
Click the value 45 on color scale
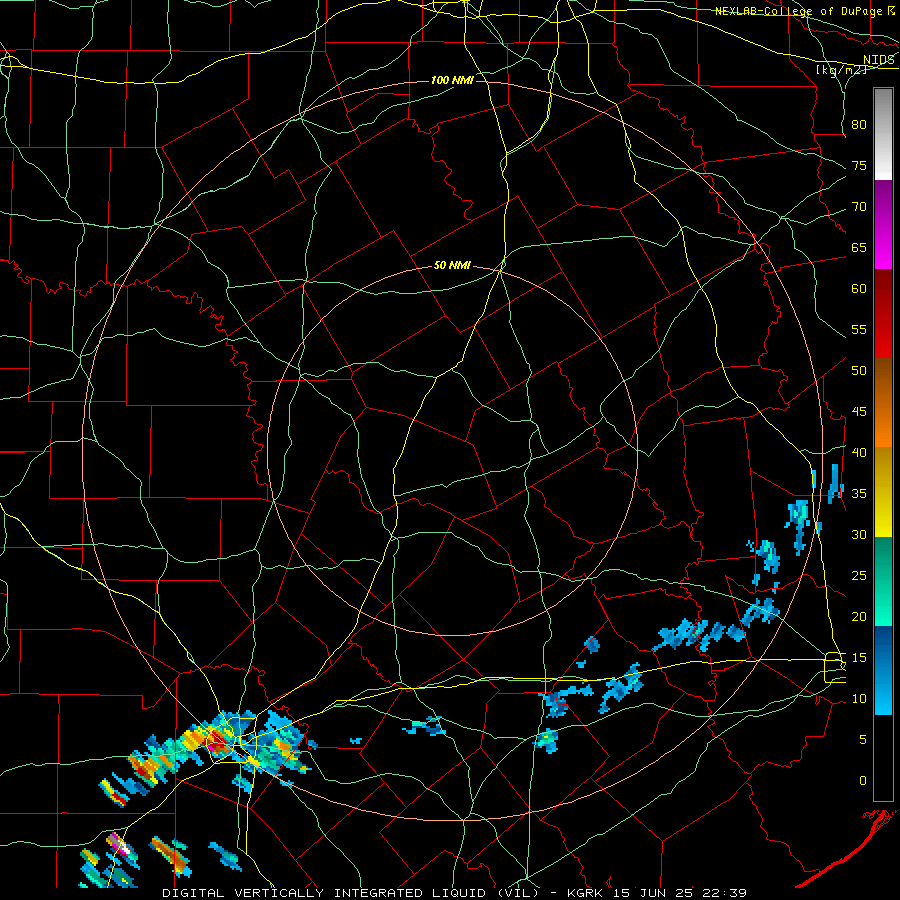coord(859,412)
